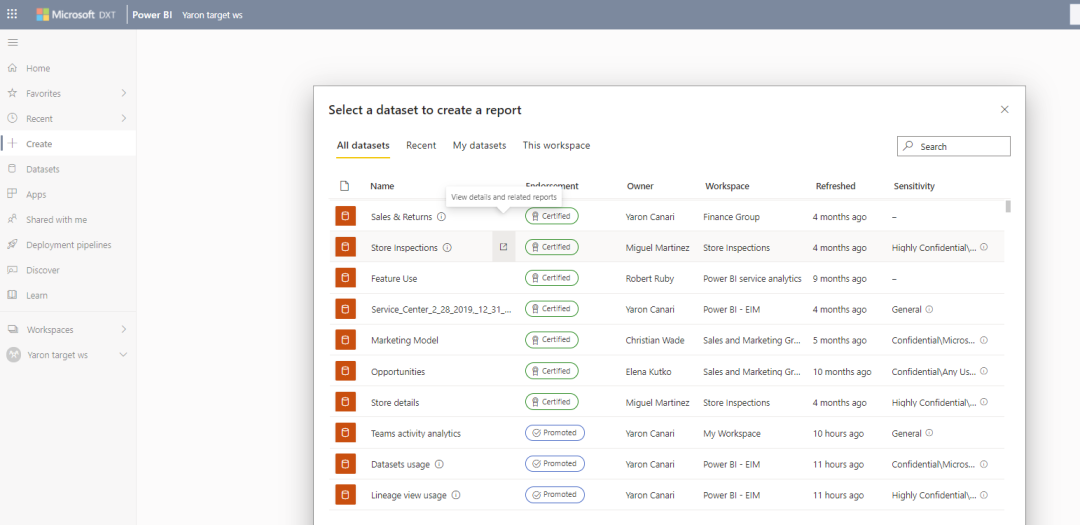Switch to the This workspace tab
The image size is (1080, 525).
pyautogui.click(x=556, y=146)
